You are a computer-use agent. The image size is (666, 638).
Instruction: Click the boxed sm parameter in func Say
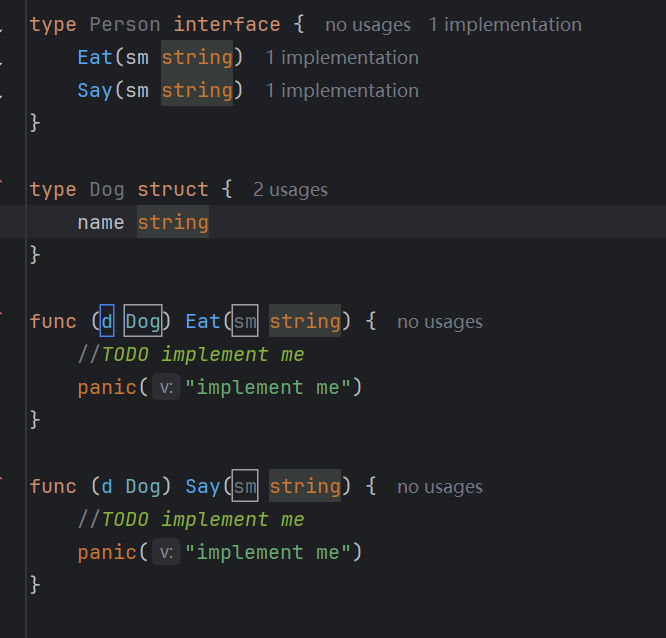point(245,486)
